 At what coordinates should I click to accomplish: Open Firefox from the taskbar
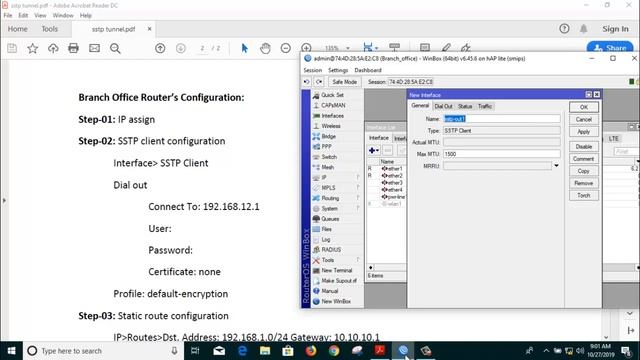point(311,351)
